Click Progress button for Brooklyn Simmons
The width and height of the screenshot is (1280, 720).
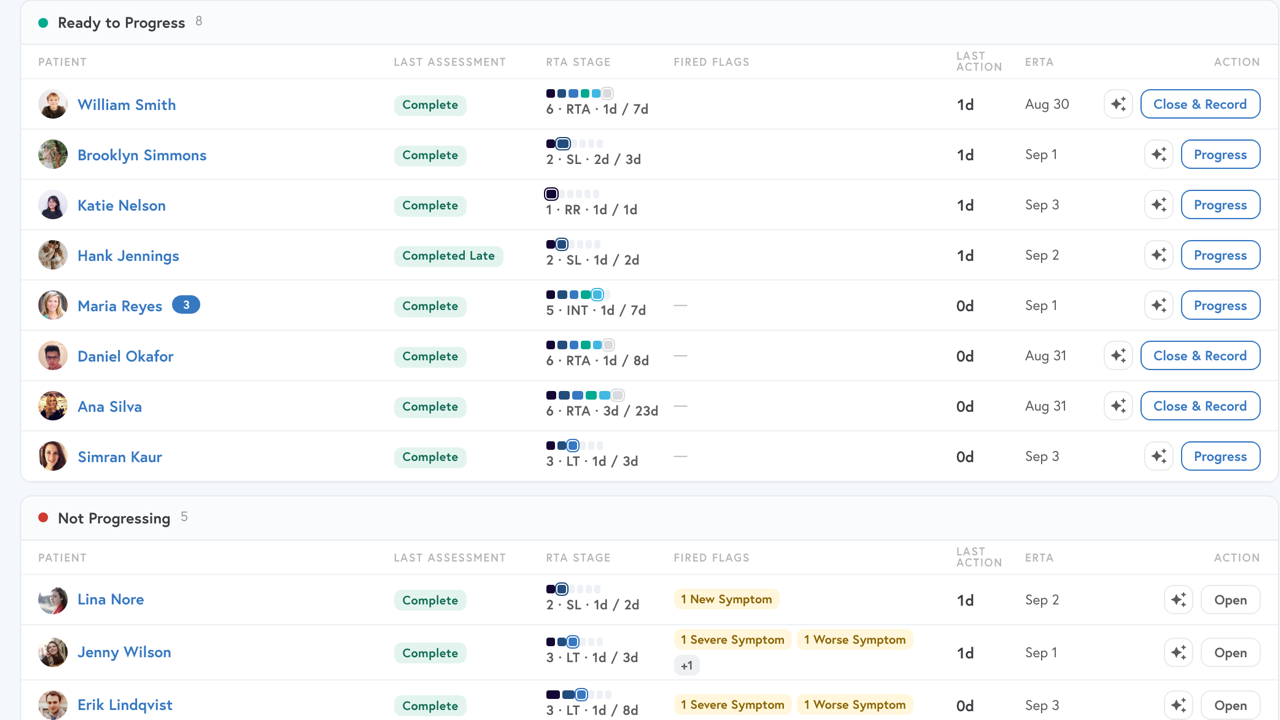tap(1220, 155)
